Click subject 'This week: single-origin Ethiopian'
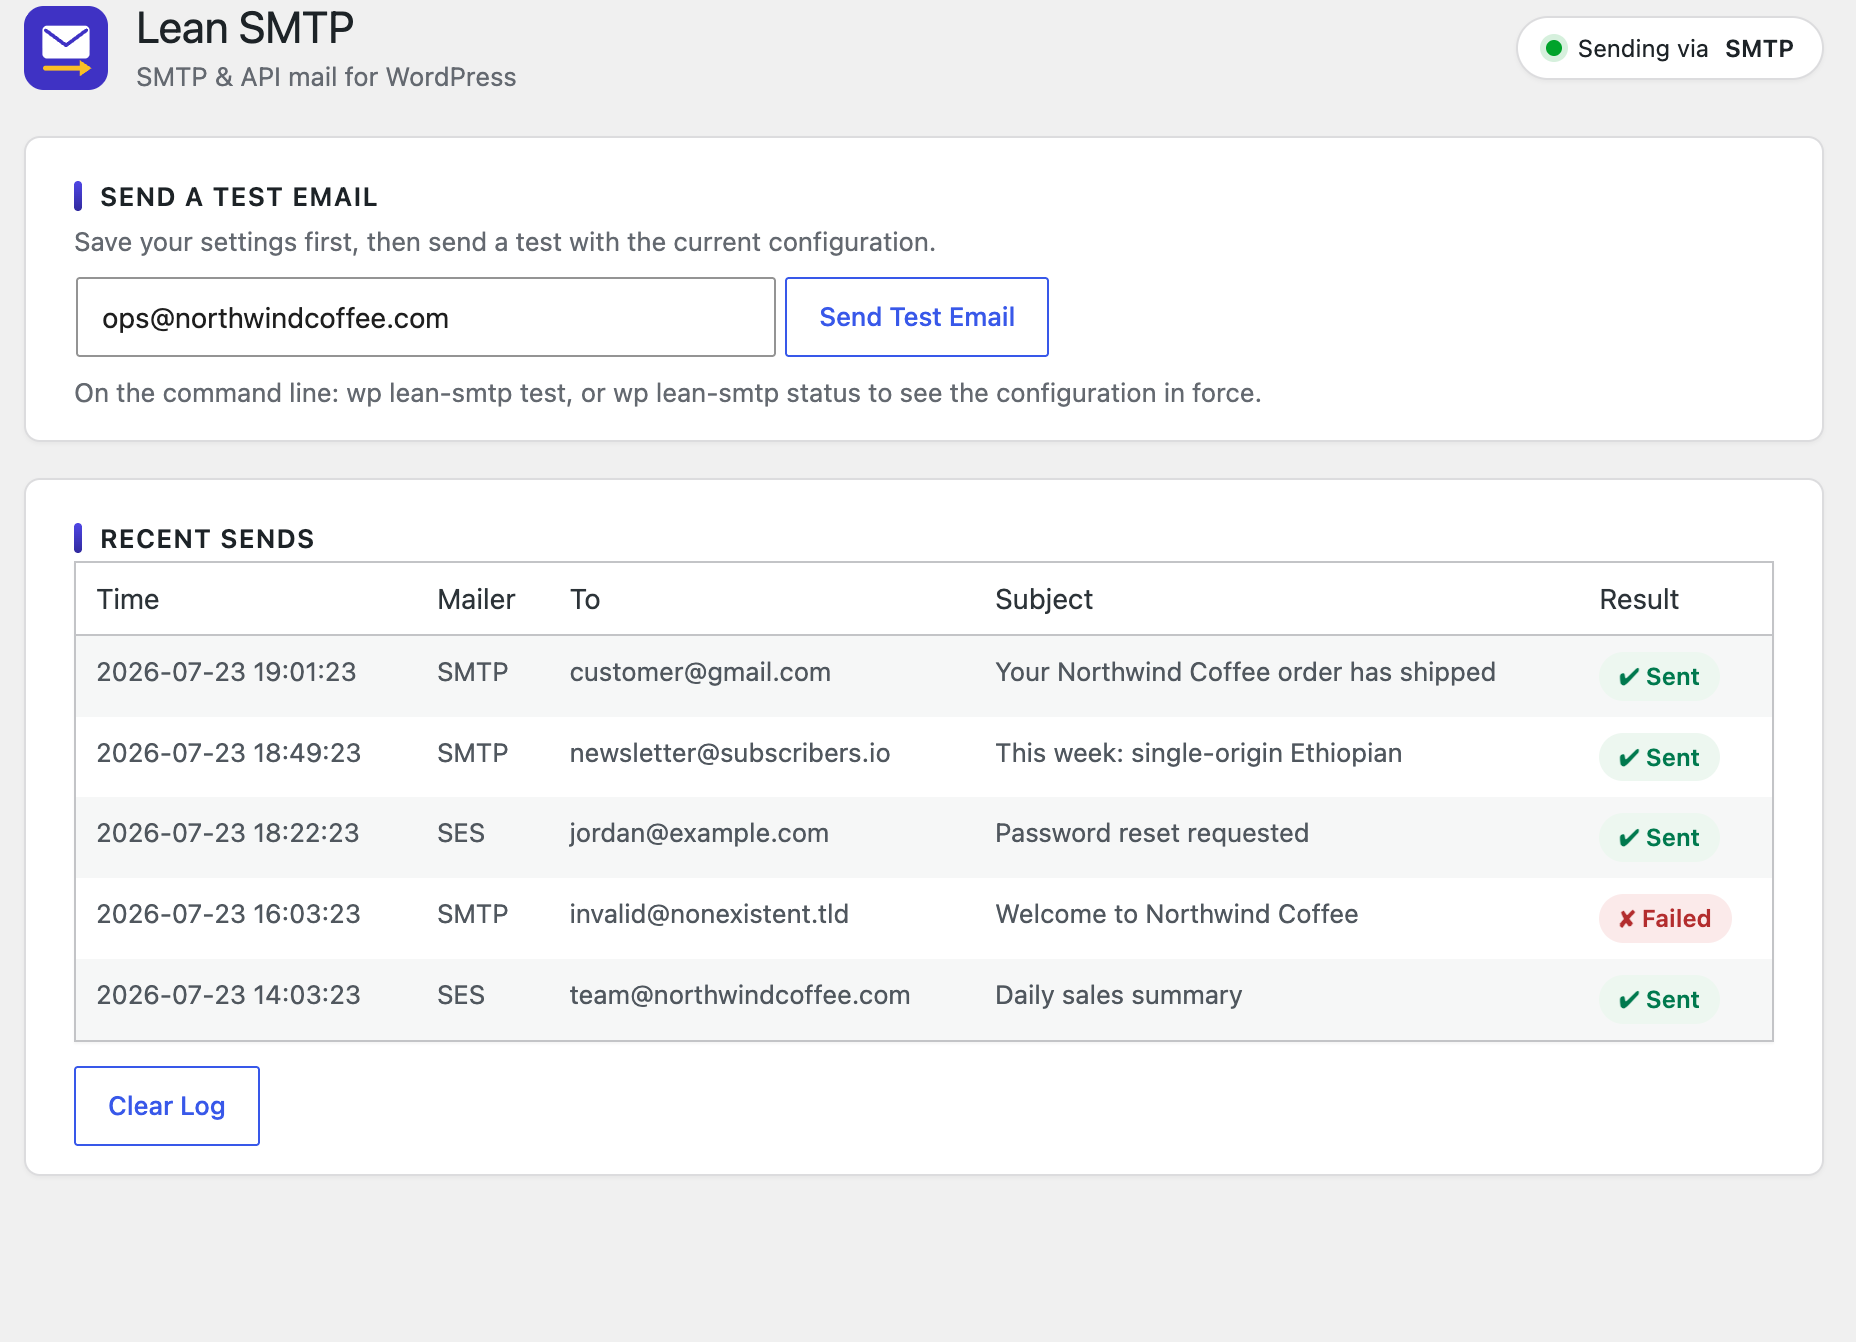 (1198, 753)
